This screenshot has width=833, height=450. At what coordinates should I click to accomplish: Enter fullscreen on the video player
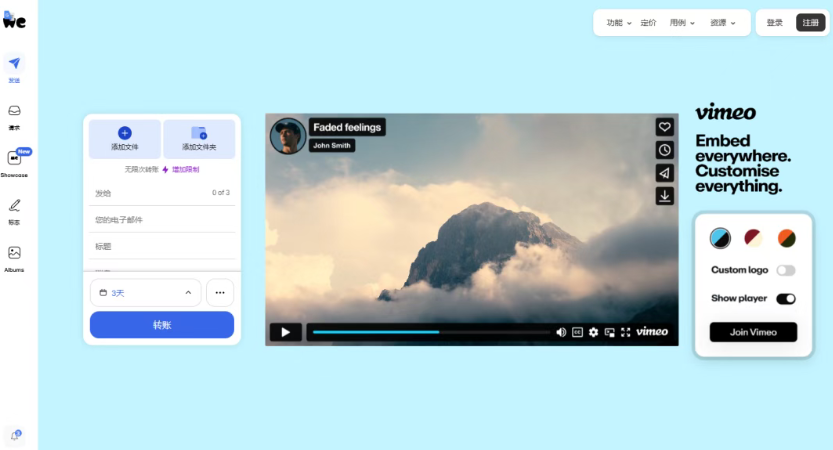(x=626, y=332)
